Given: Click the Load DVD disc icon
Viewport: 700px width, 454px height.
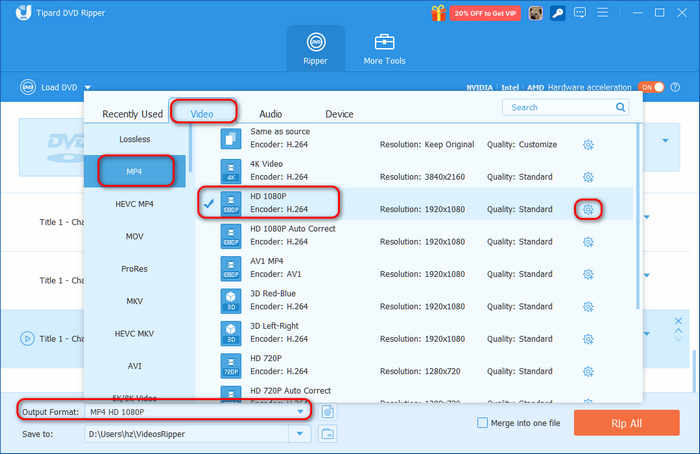Looking at the screenshot, I should click(x=28, y=87).
